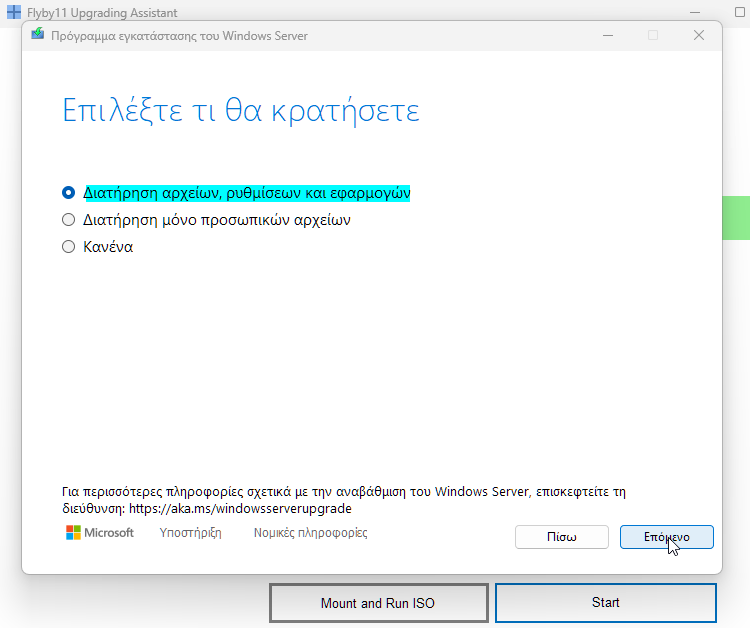Screen dimensions: 750x628
Task: Select 'Διατήρηση μόνο προσωπικών αρχείων' radio button
Action: tap(68, 220)
